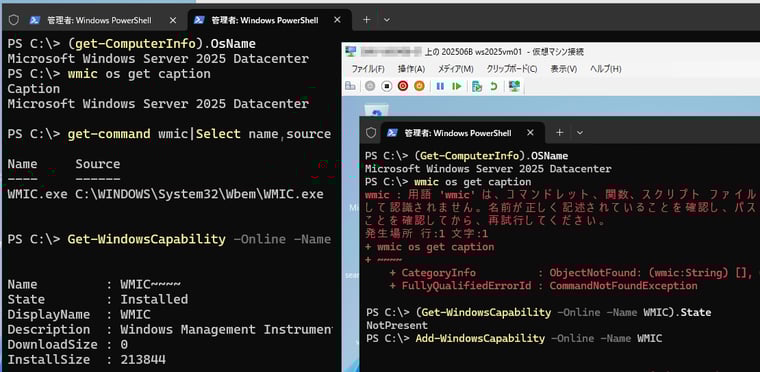760x372 pixels.
Task: Pause the virtual machine
Action: (x=440, y=86)
